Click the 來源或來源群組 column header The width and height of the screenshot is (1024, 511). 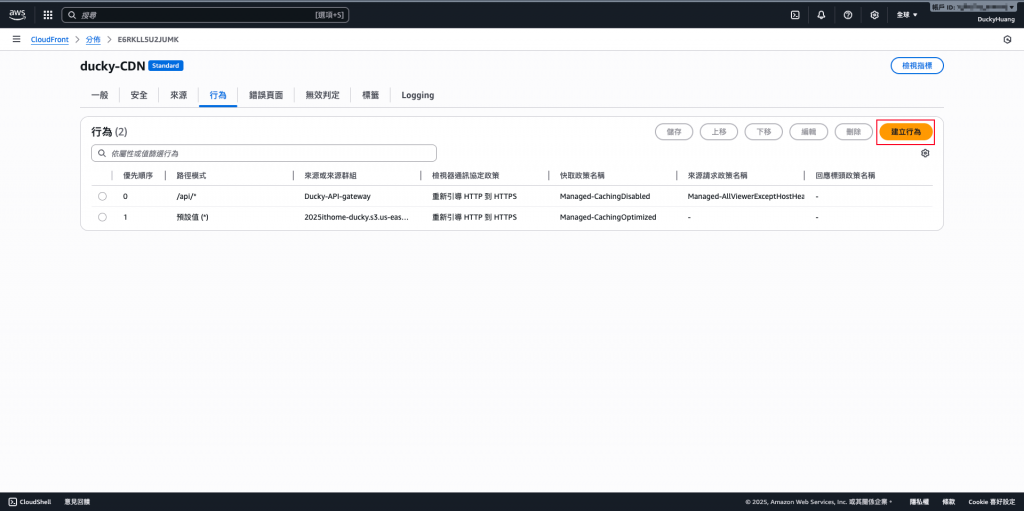click(x=330, y=175)
